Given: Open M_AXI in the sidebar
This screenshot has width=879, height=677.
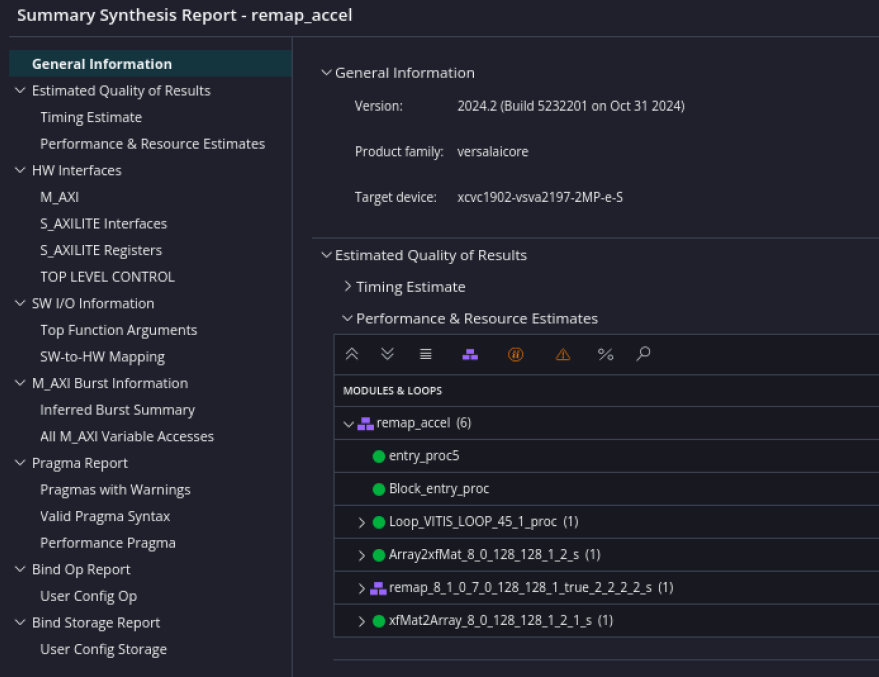Looking at the screenshot, I should coord(59,197).
